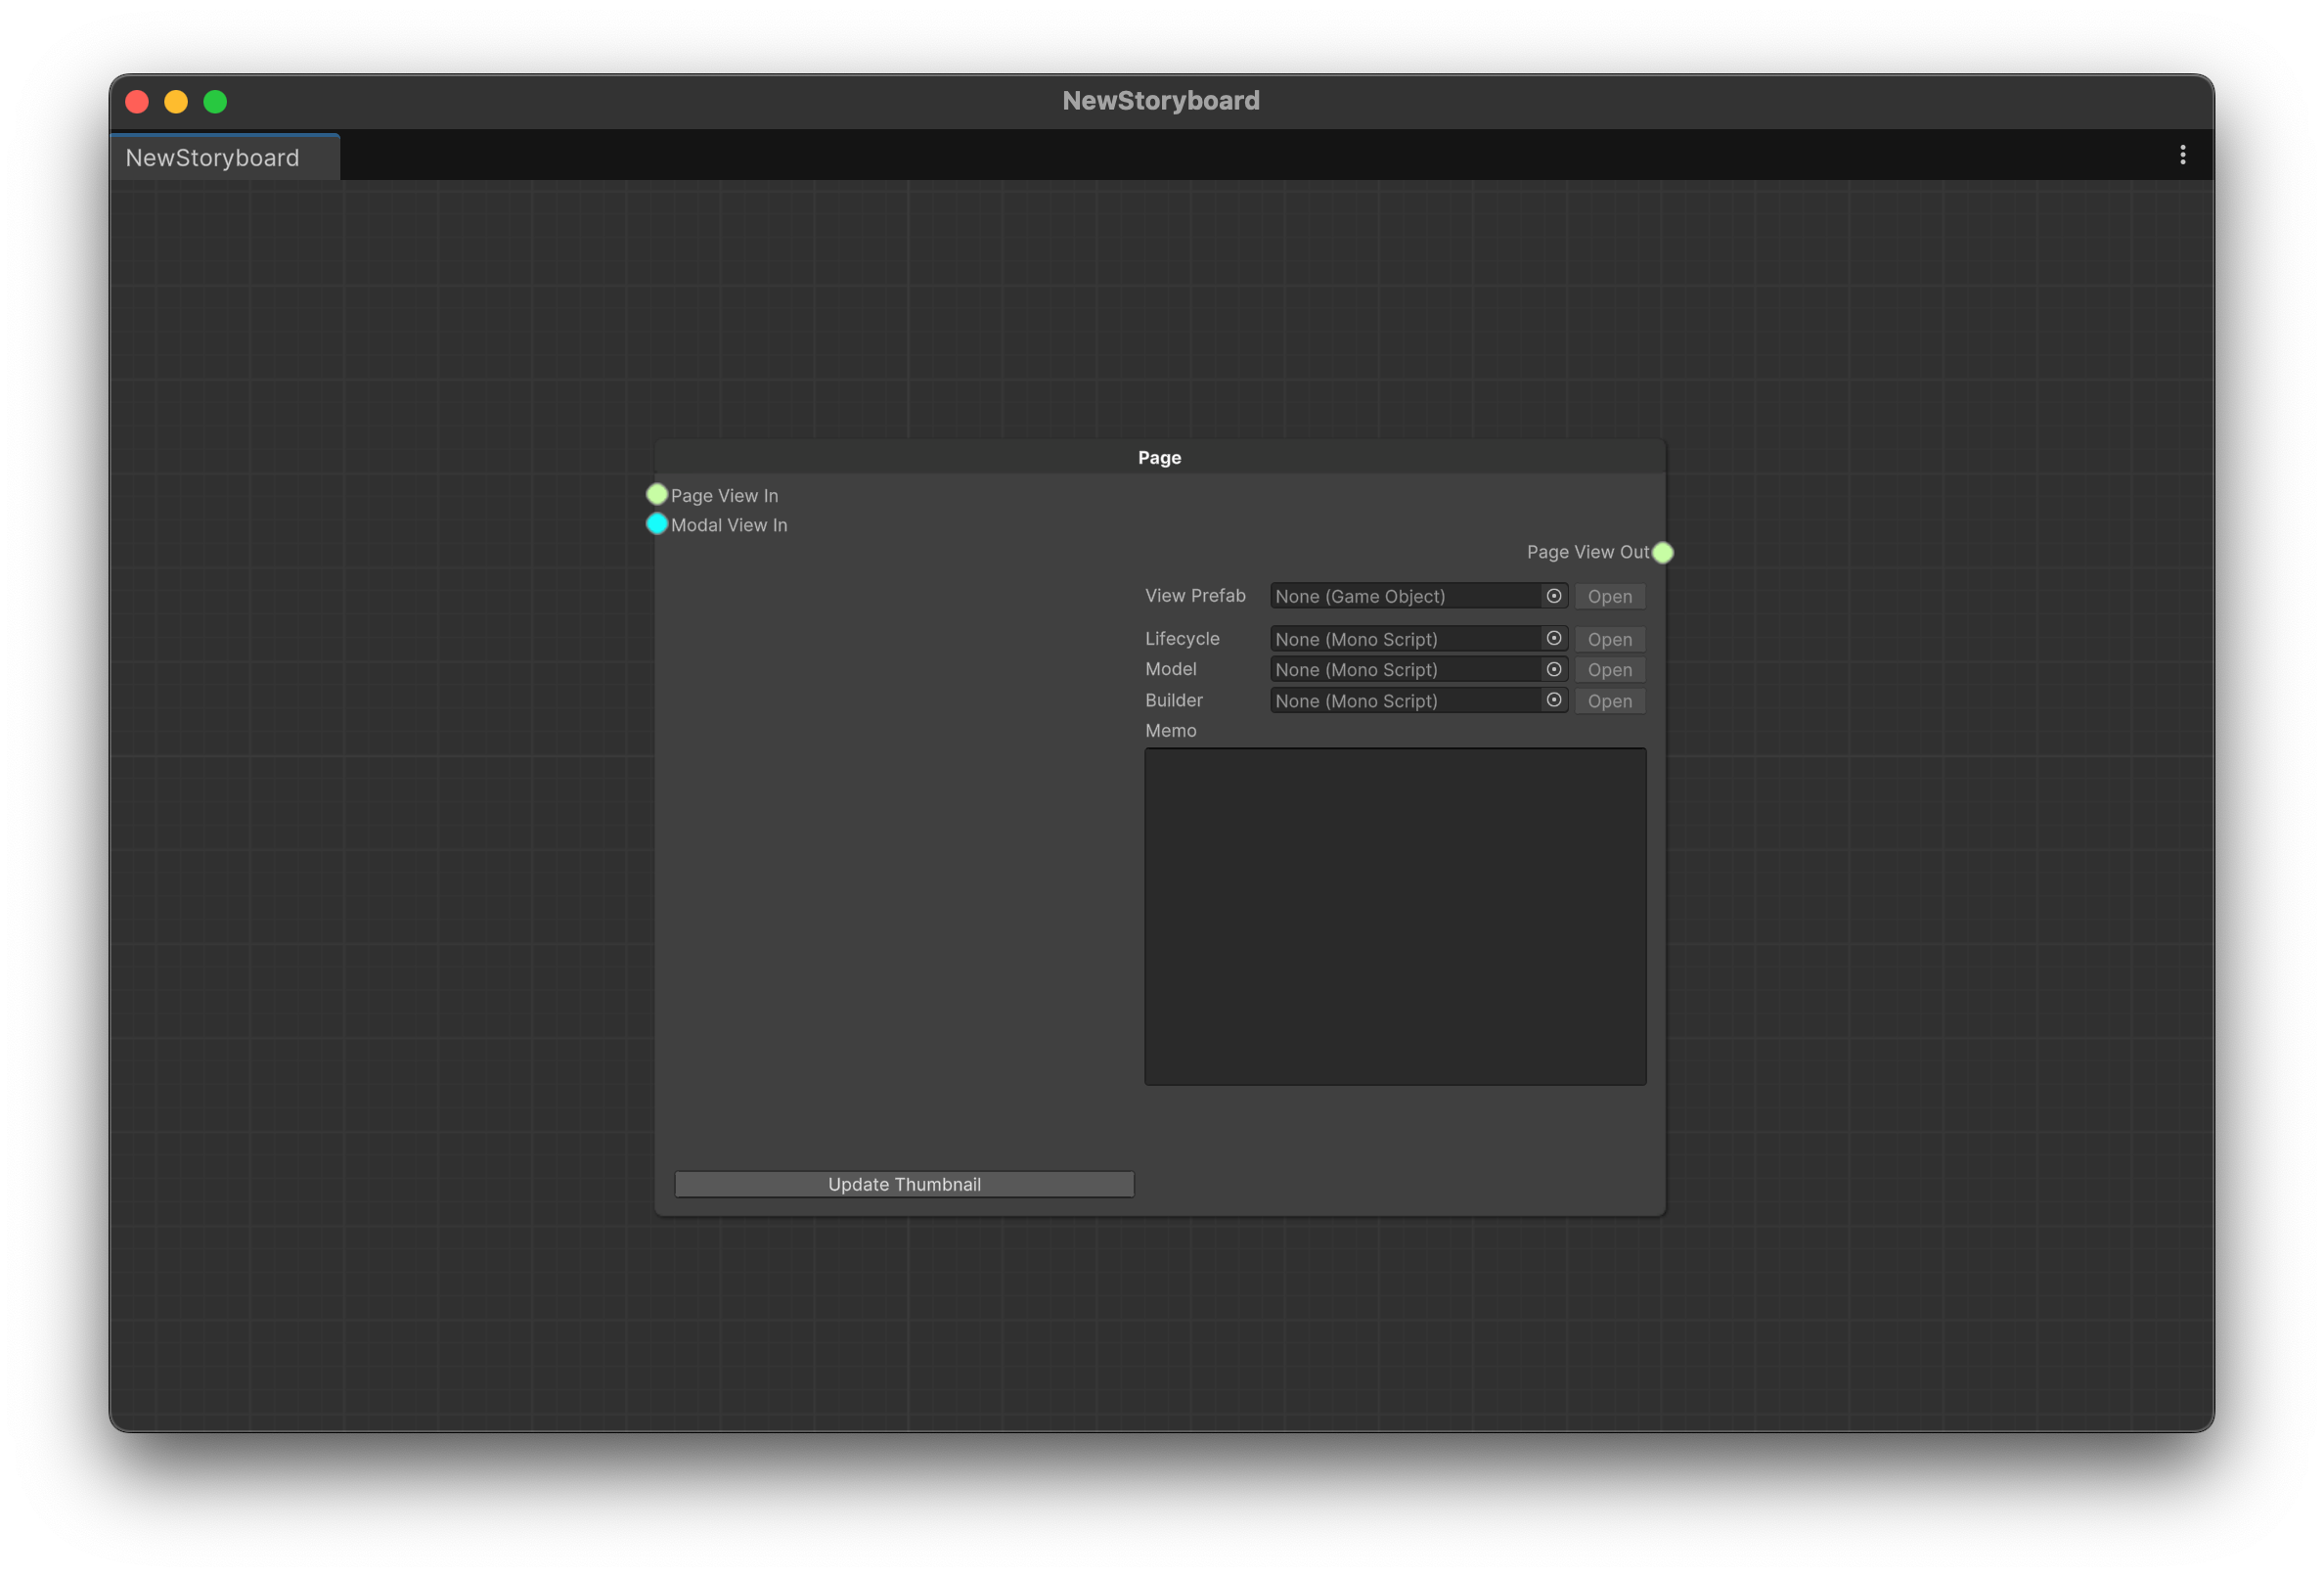2324x1577 pixels.
Task: Click the Page View Out port
Action: pyautogui.click(x=1662, y=552)
